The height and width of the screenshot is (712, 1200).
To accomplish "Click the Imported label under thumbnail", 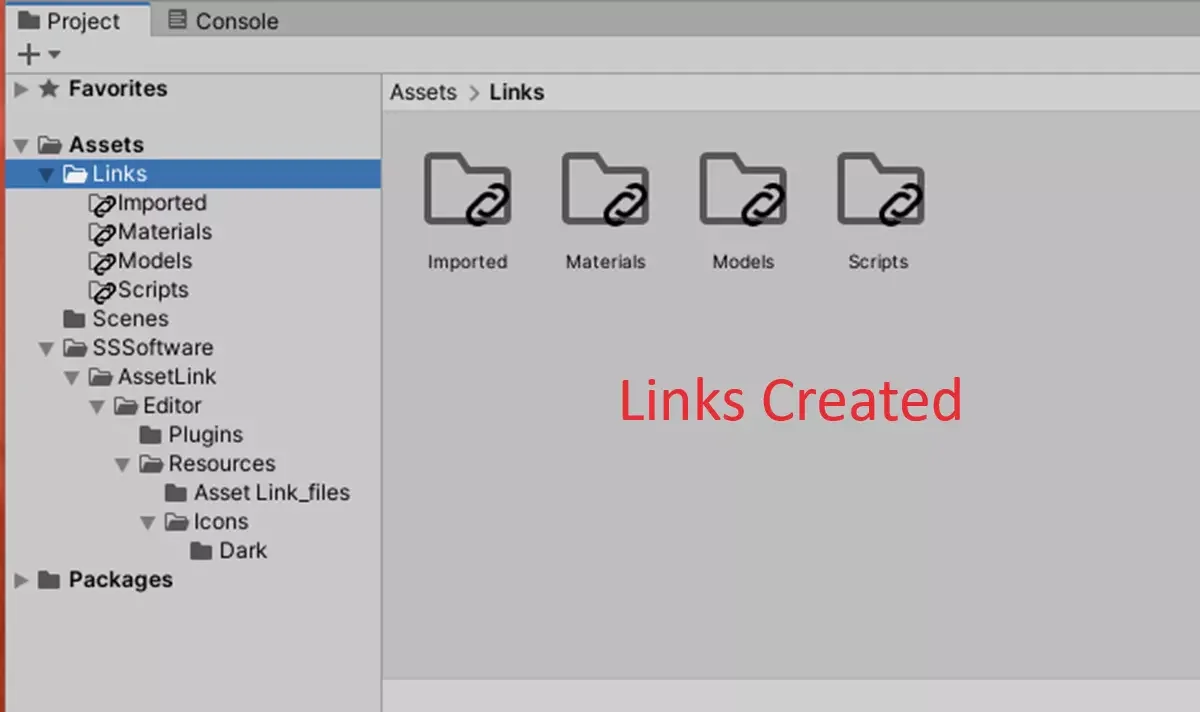I will (467, 262).
